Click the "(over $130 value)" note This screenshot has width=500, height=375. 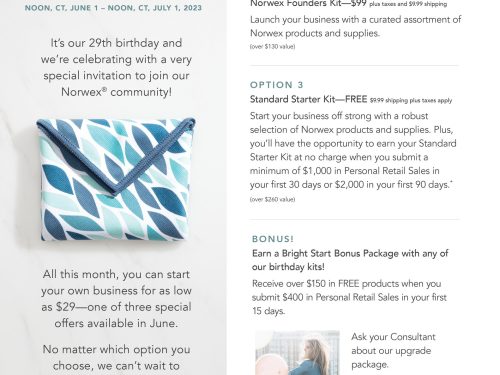(x=272, y=46)
